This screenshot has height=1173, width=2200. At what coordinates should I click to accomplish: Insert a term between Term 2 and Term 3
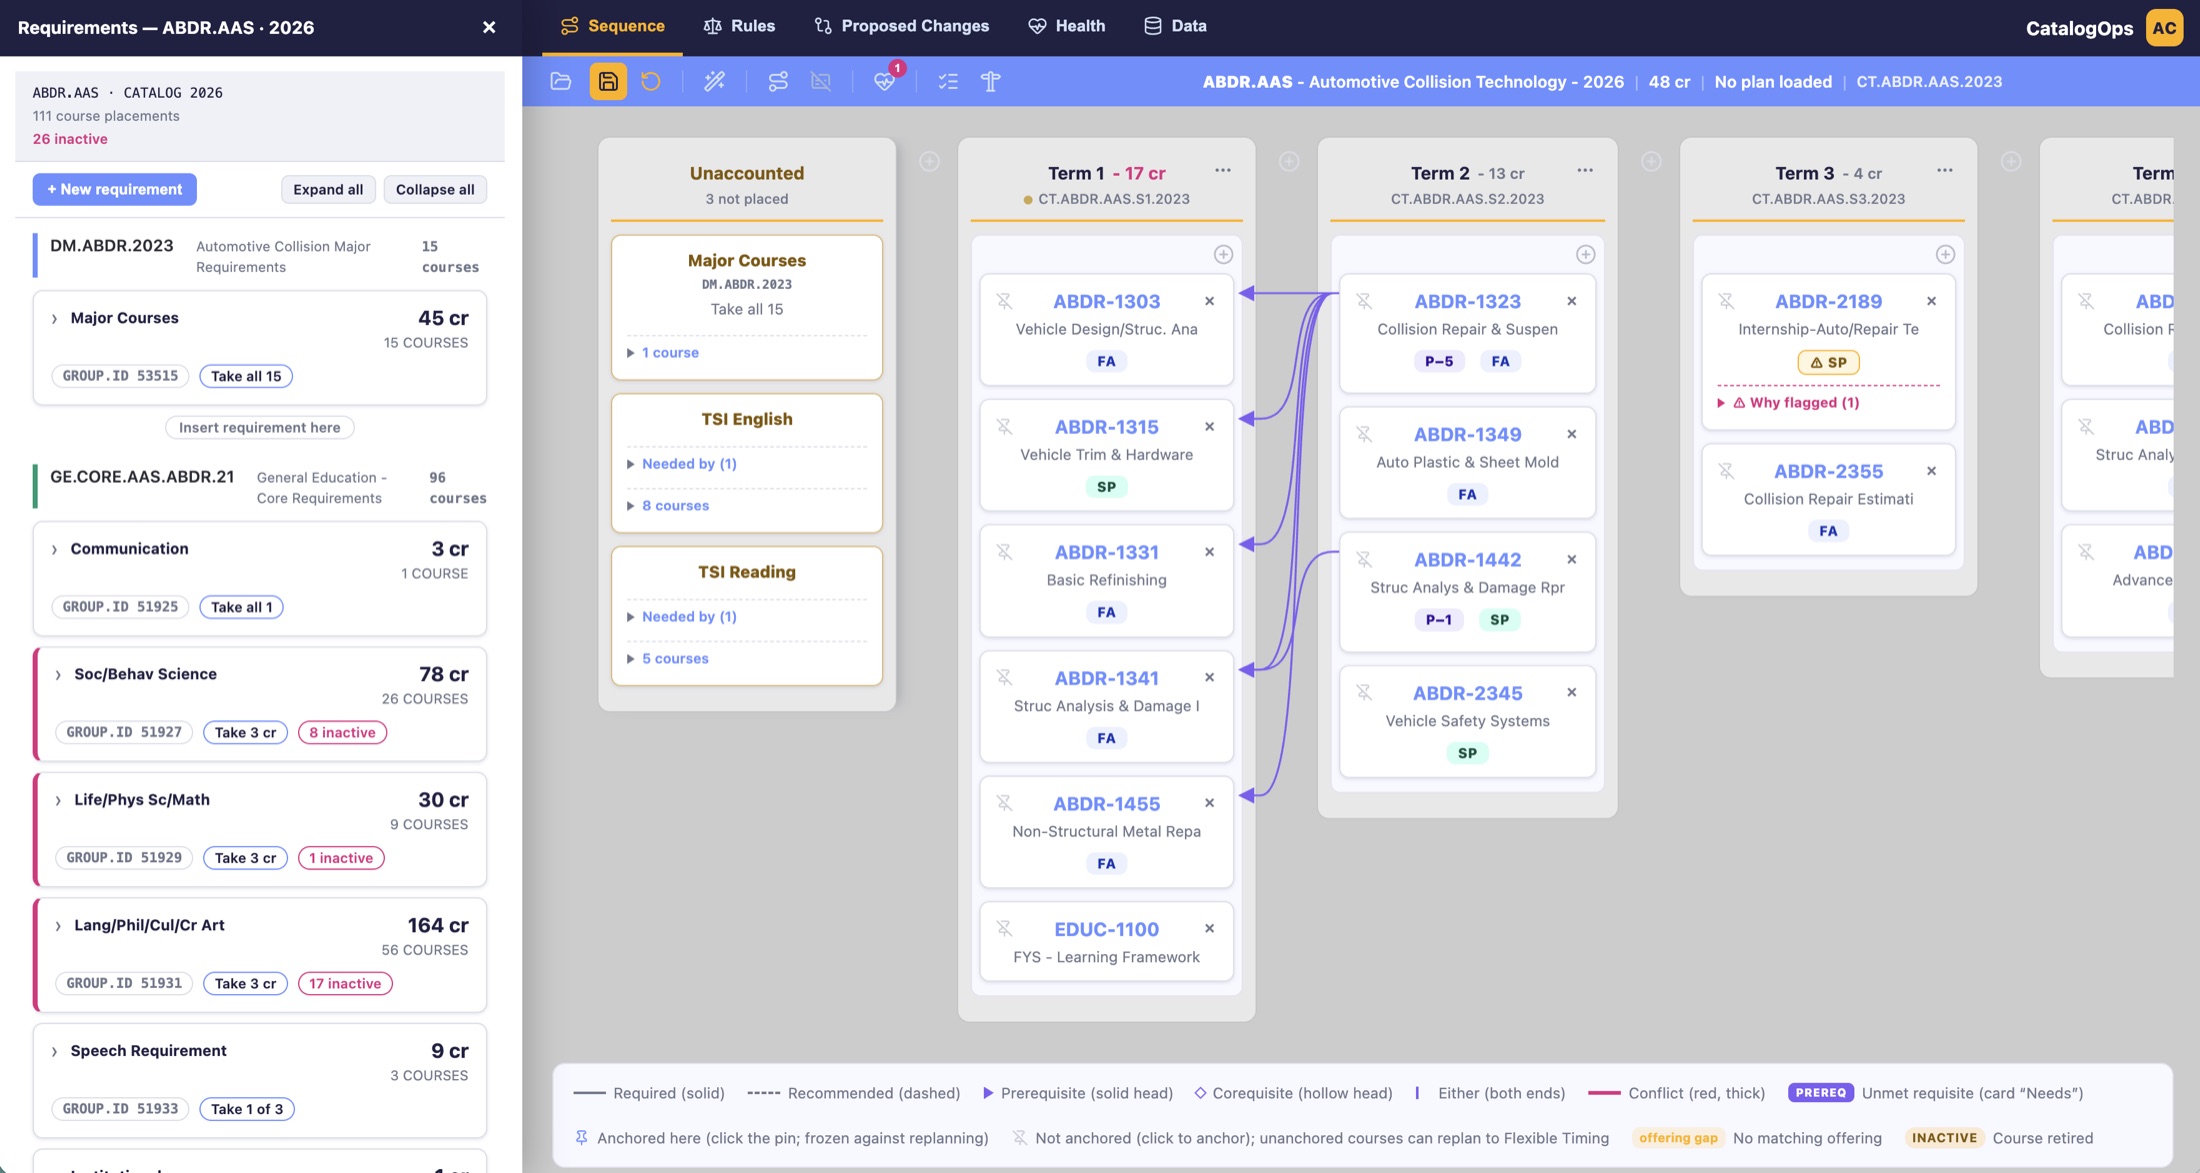[x=1651, y=161]
